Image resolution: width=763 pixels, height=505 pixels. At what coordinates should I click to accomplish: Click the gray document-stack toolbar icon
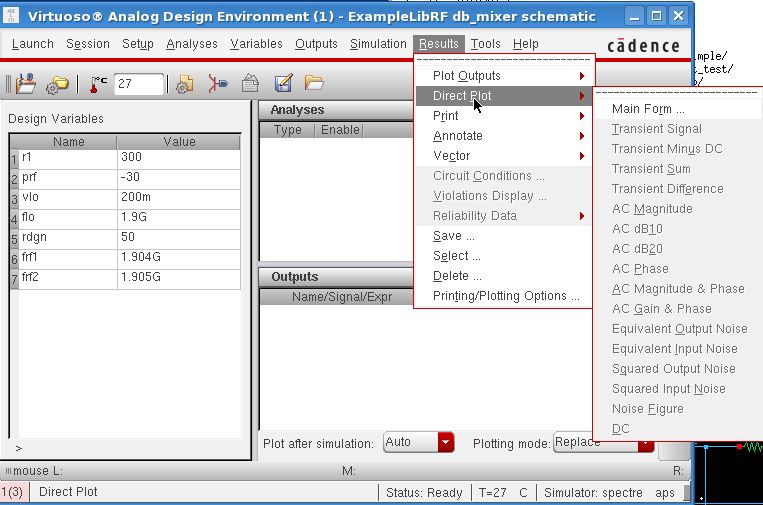pos(250,83)
